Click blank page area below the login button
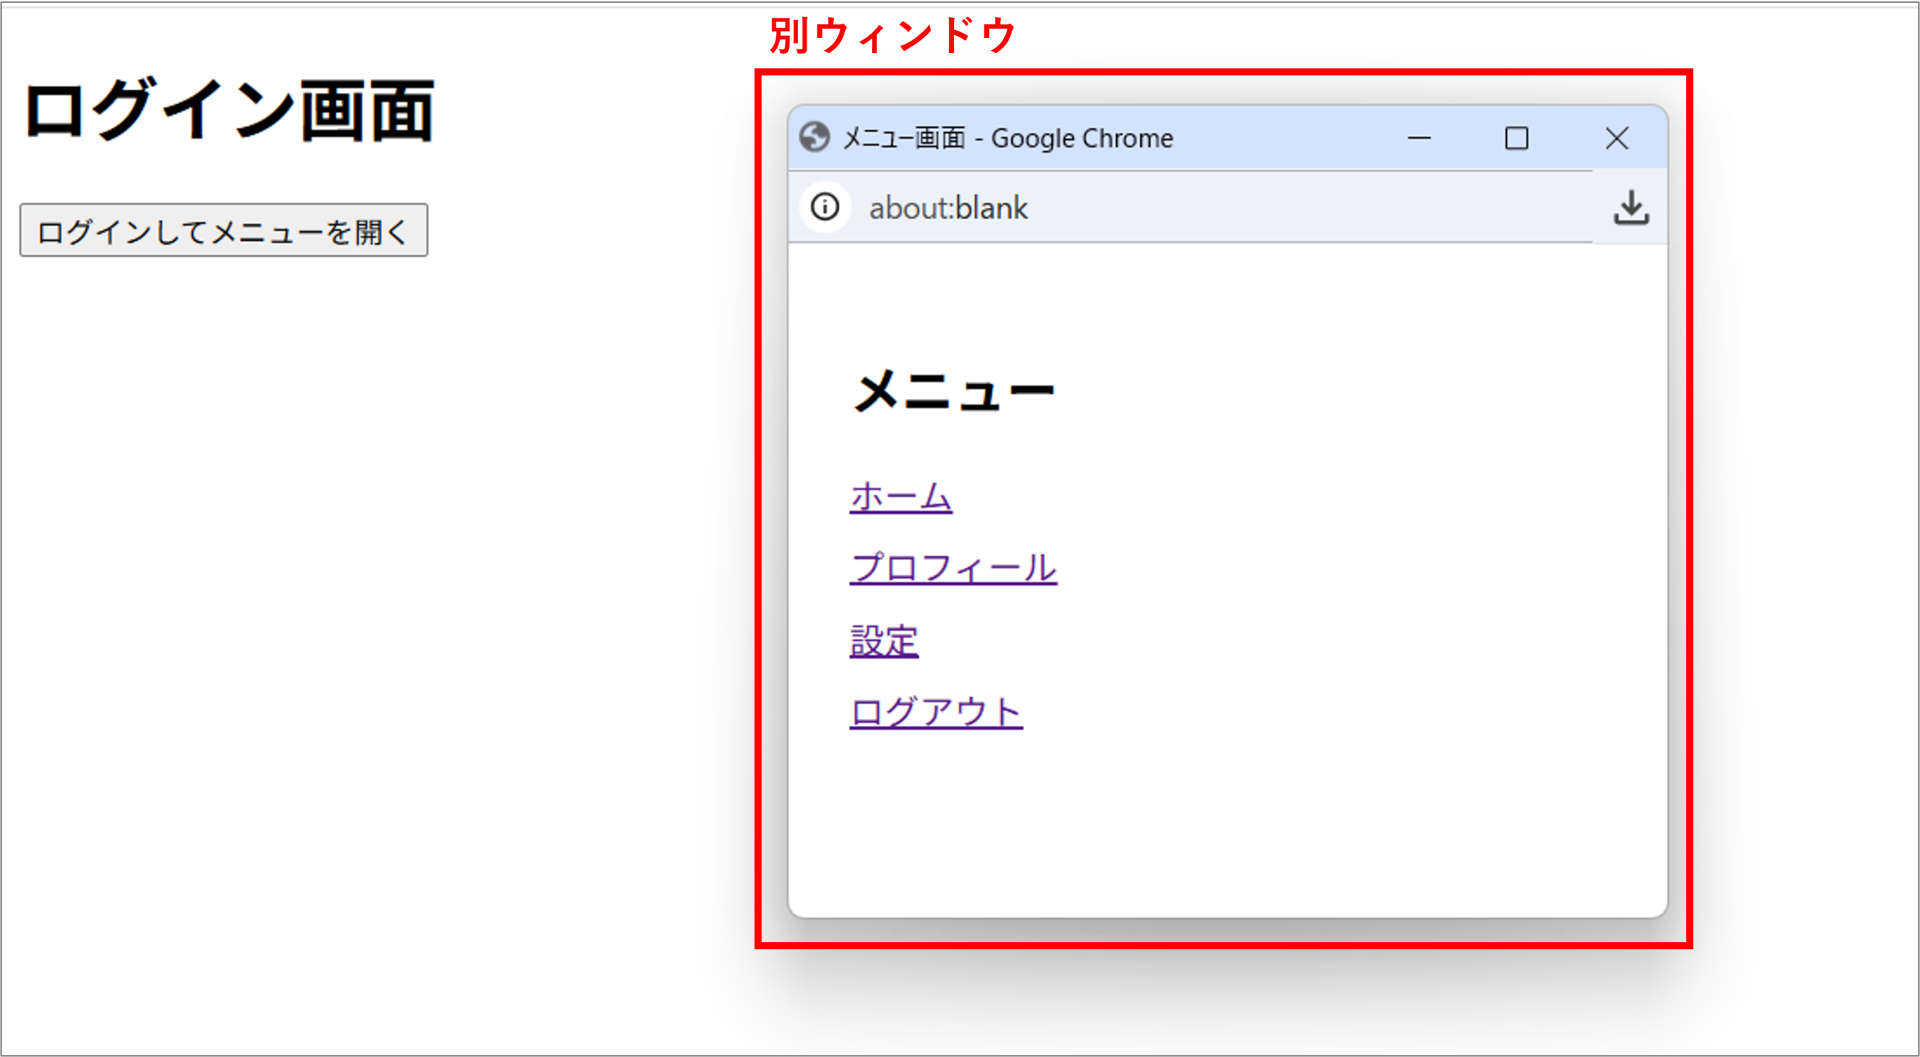The height and width of the screenshot is (1057, 1920). pos(300,600)
